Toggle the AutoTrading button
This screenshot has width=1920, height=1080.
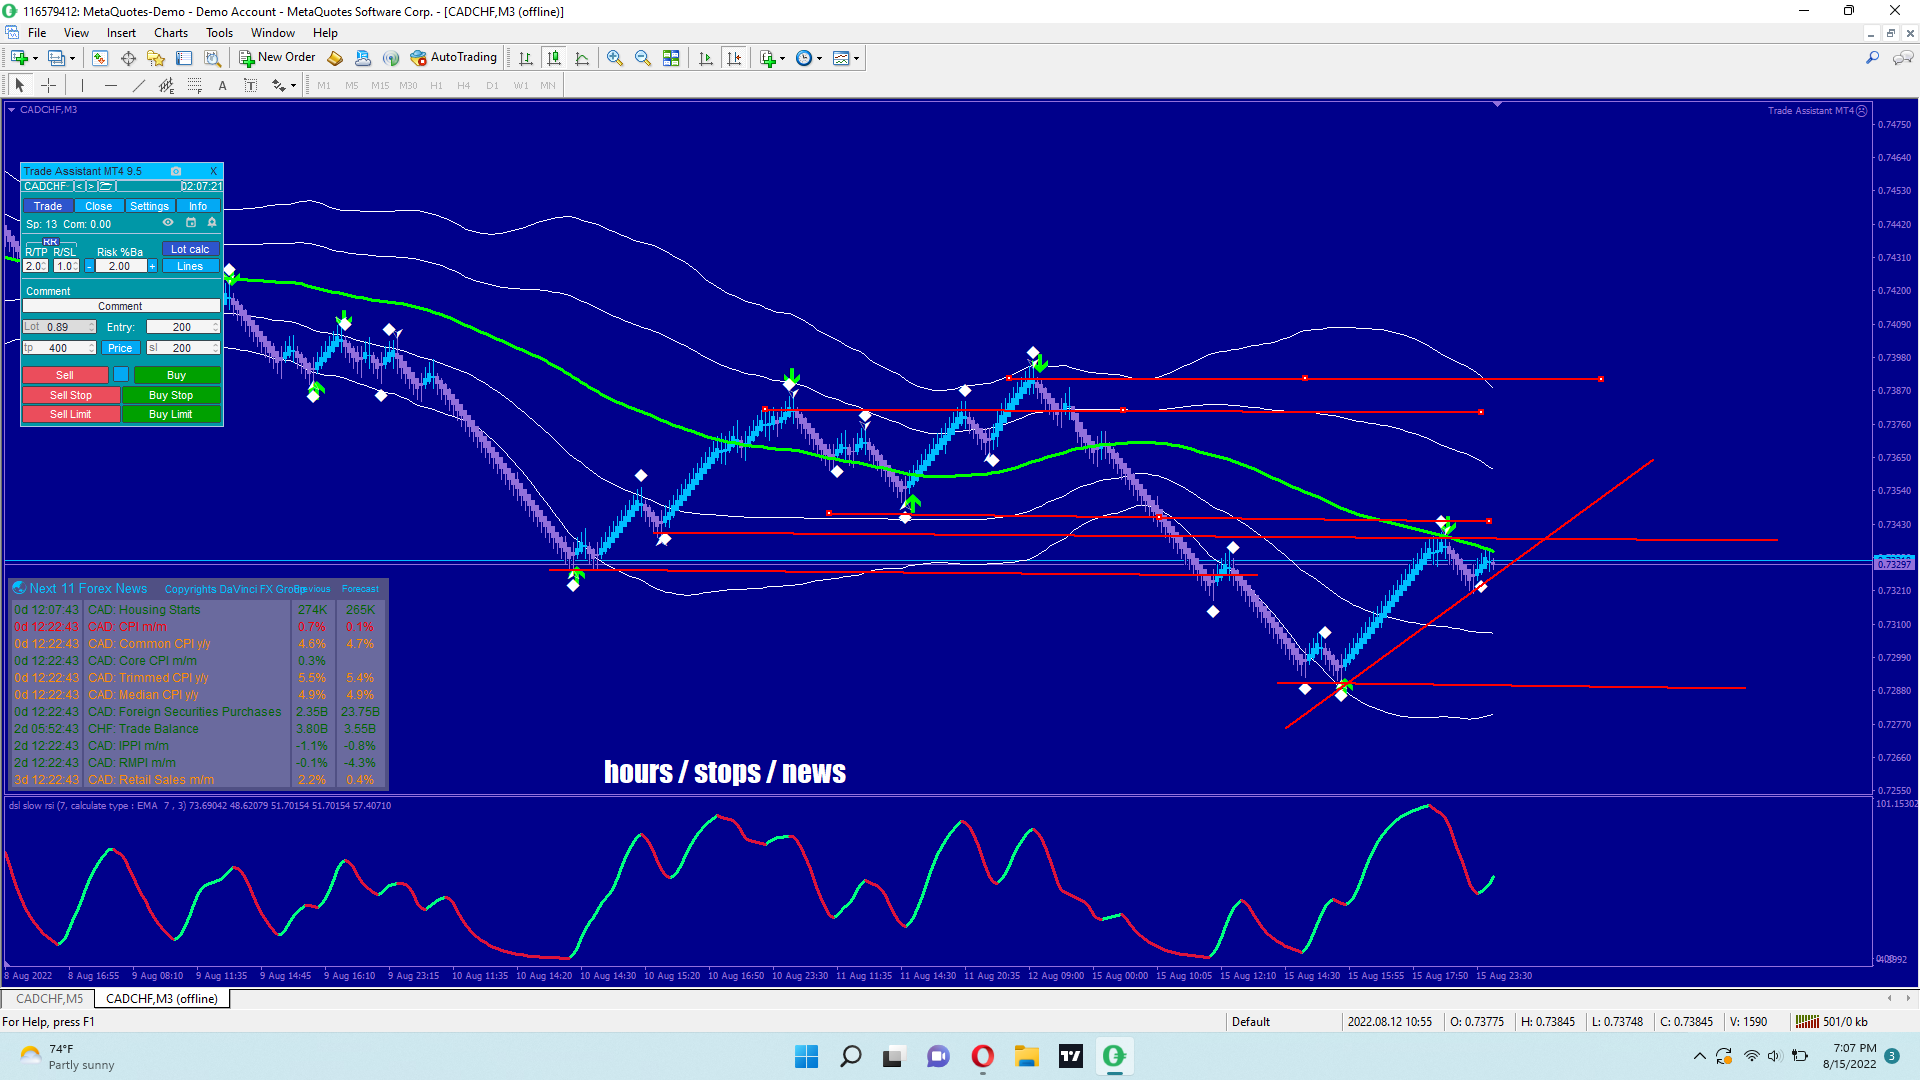[454, 58]
